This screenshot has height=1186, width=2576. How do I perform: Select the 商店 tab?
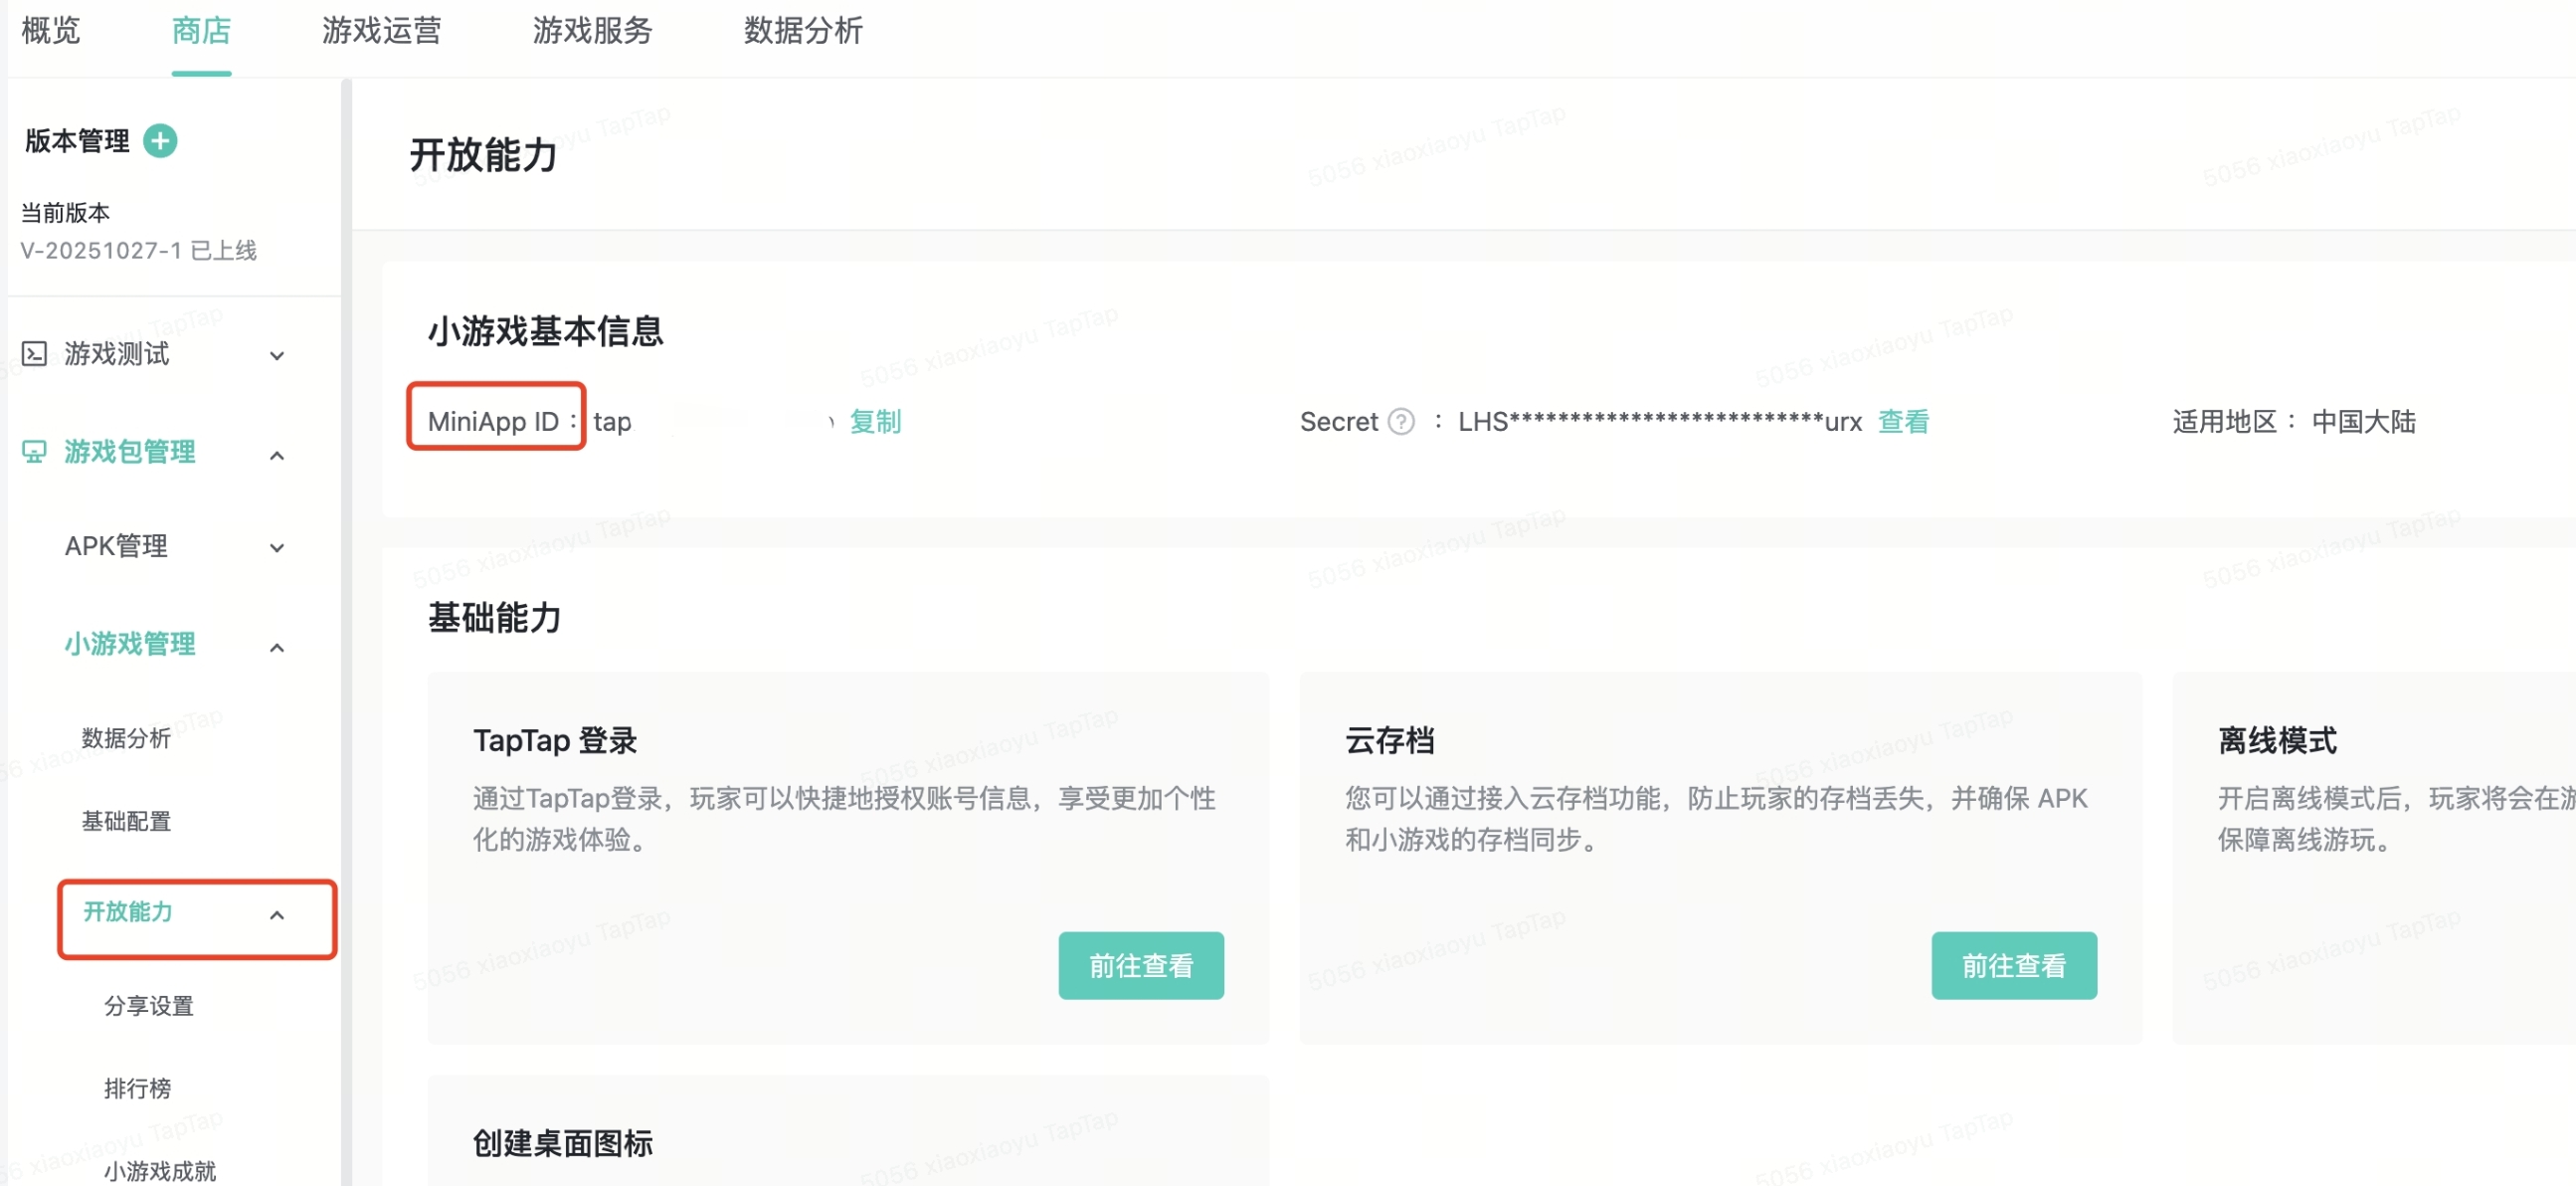[201, 31]
